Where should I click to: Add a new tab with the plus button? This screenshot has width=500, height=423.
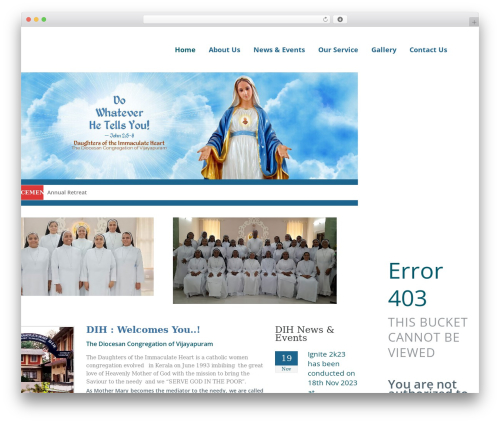[474, 22]
